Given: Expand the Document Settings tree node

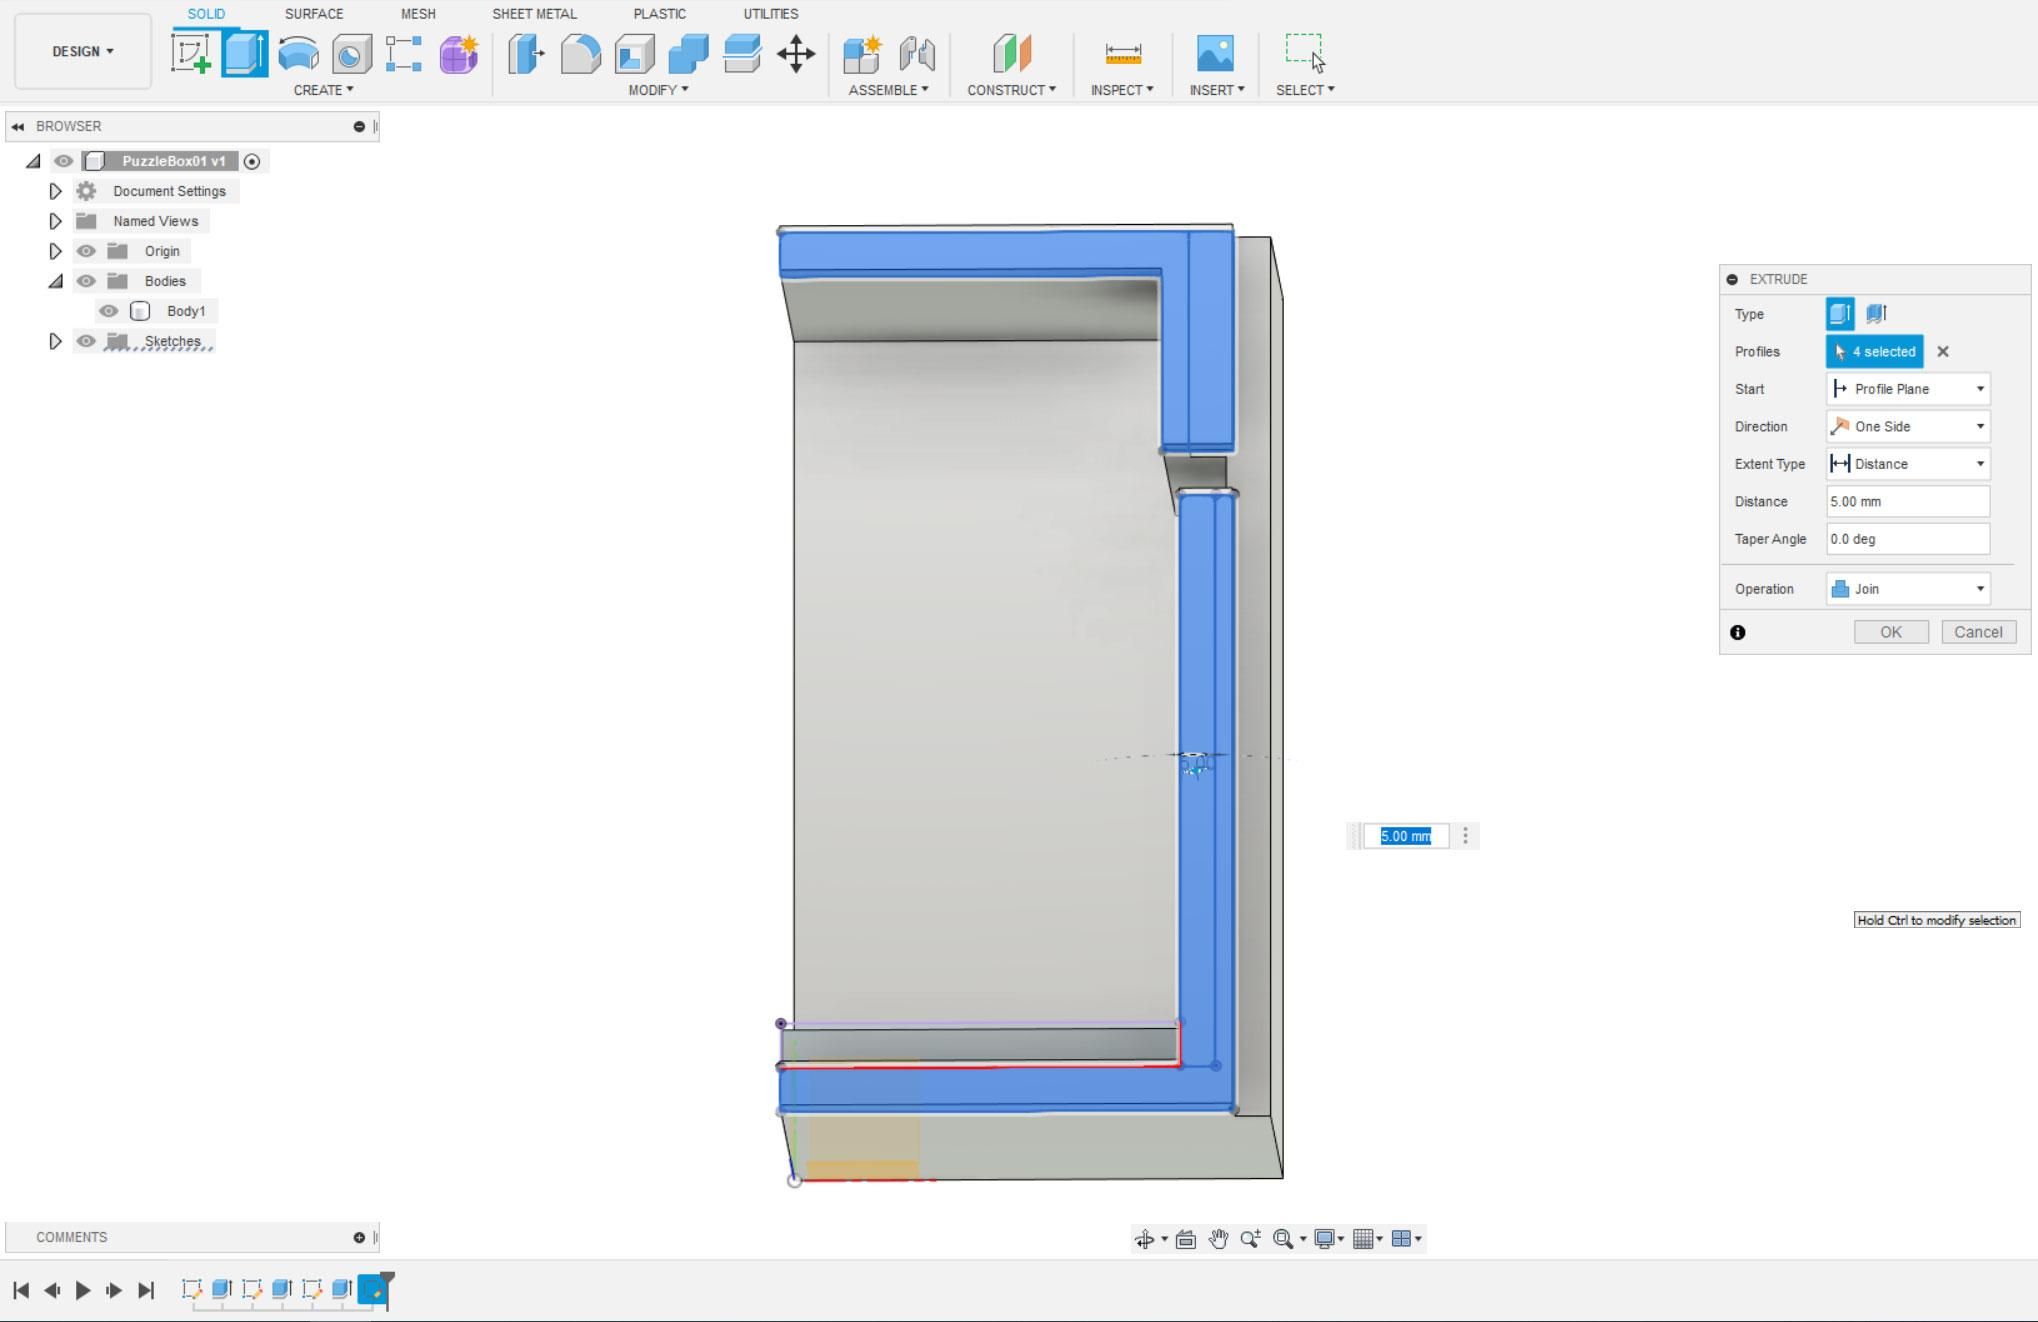Looking at the screenshot, I should 55,191.
